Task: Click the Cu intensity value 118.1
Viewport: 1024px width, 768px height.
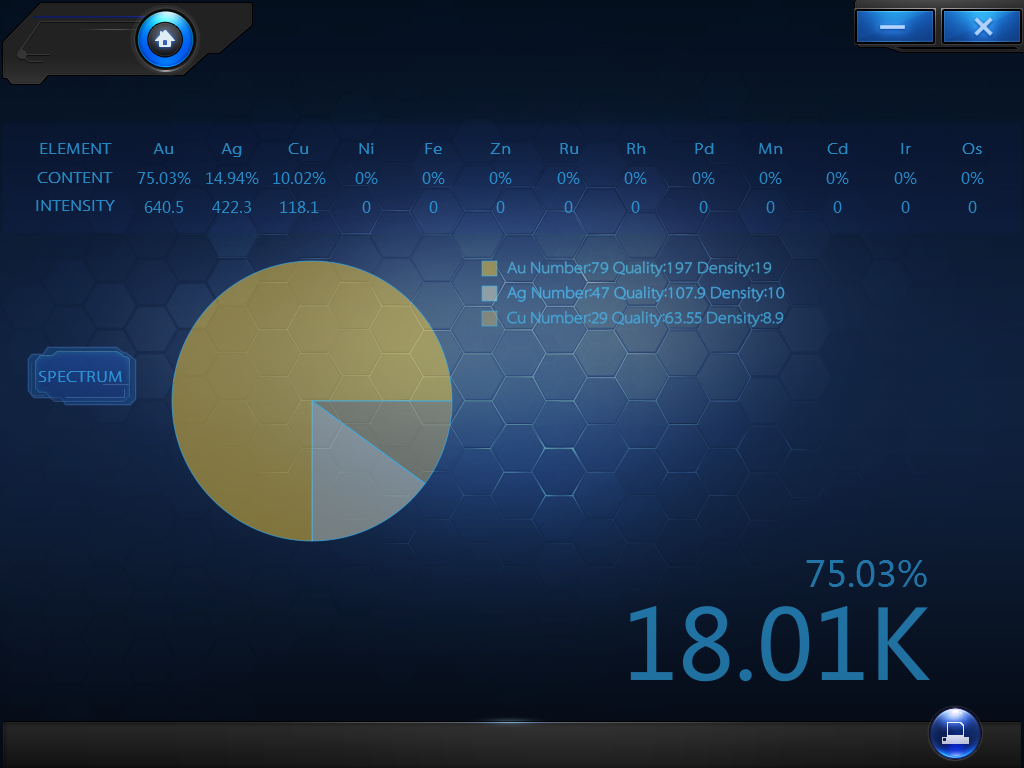Action: (298, 207)
